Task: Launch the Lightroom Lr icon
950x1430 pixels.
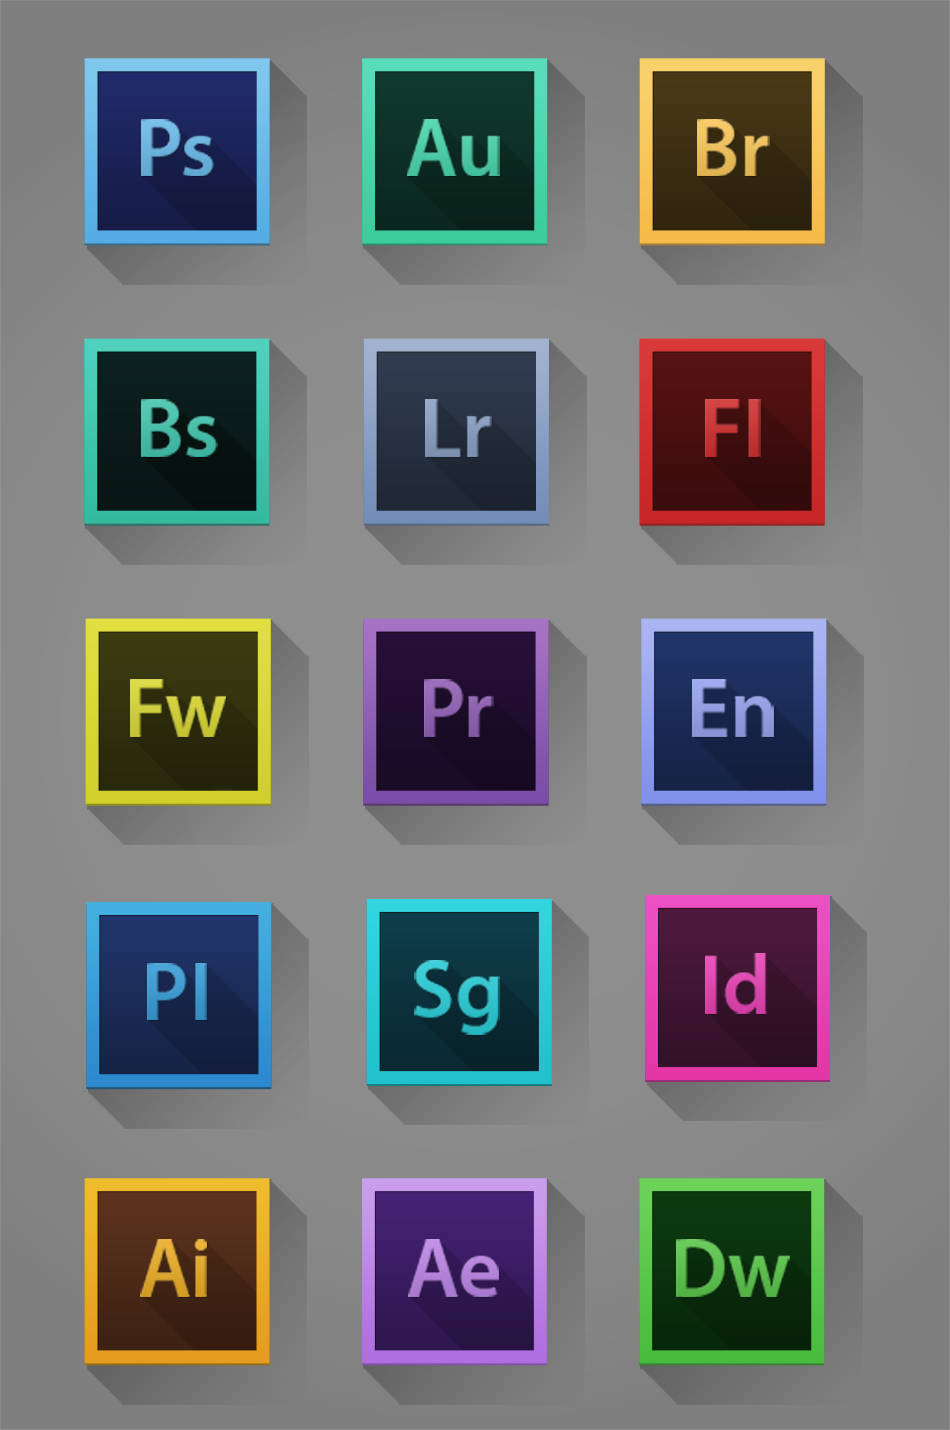Action: click(x=456, y=431)
